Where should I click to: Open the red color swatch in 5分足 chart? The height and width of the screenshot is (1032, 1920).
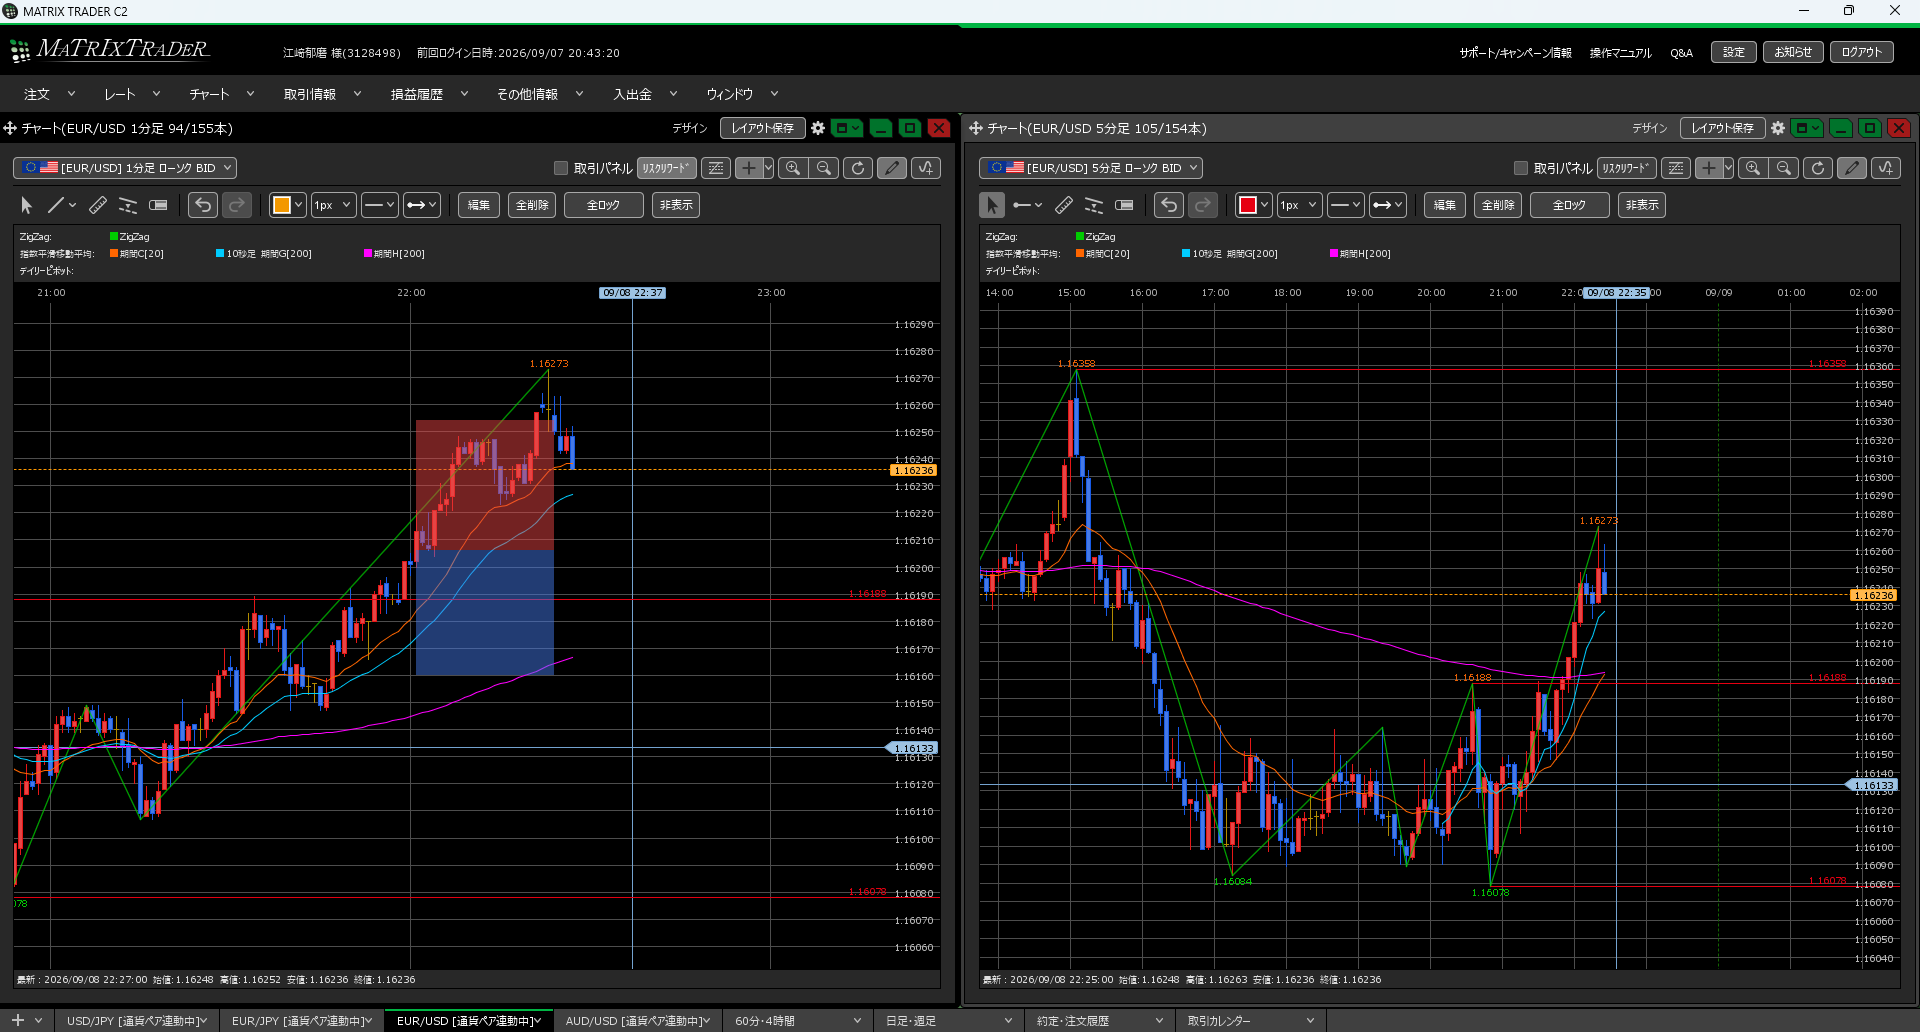(1253, 205)
